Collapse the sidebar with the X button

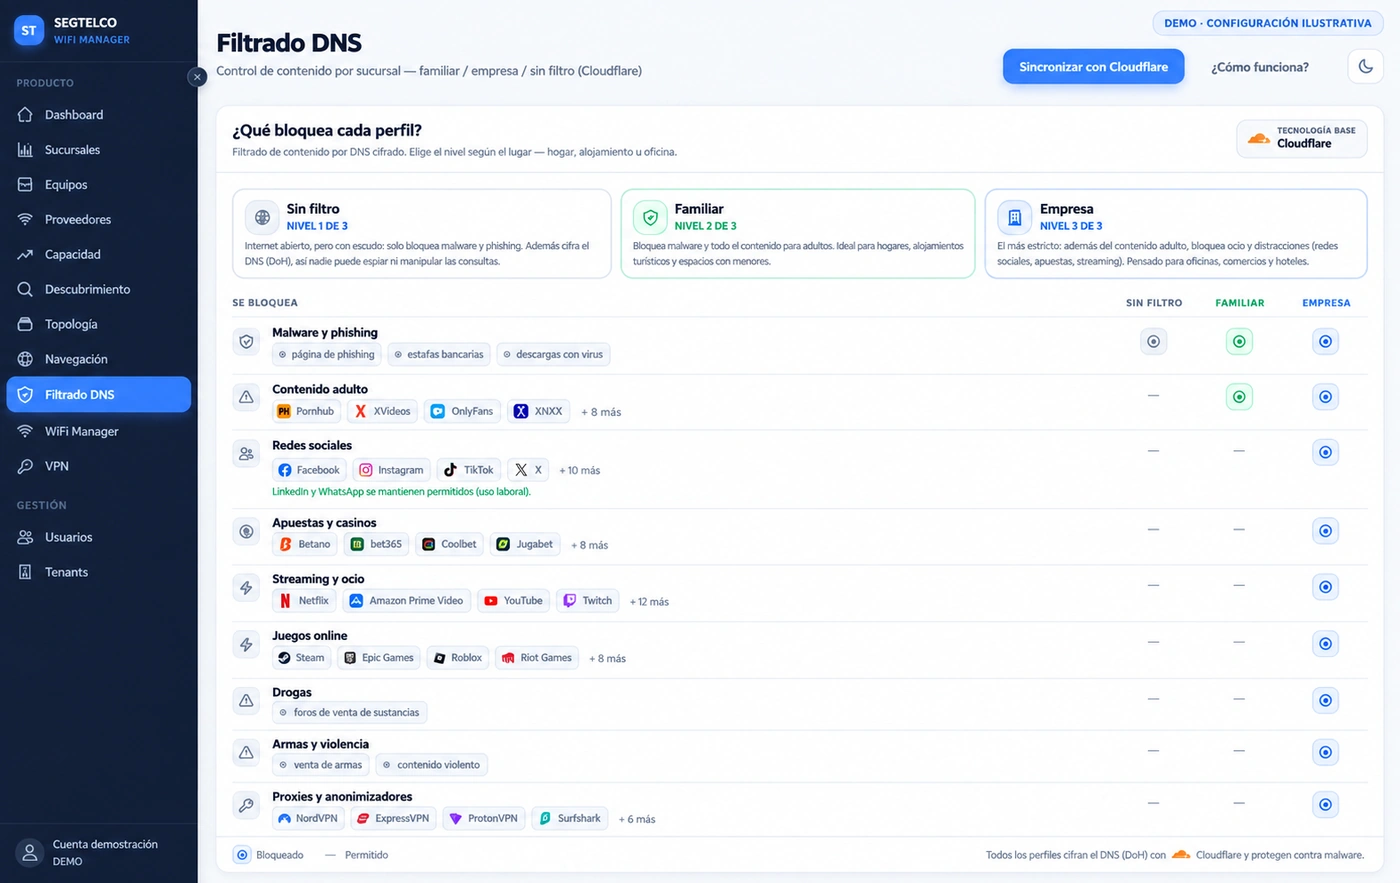(x=197, y=77)
